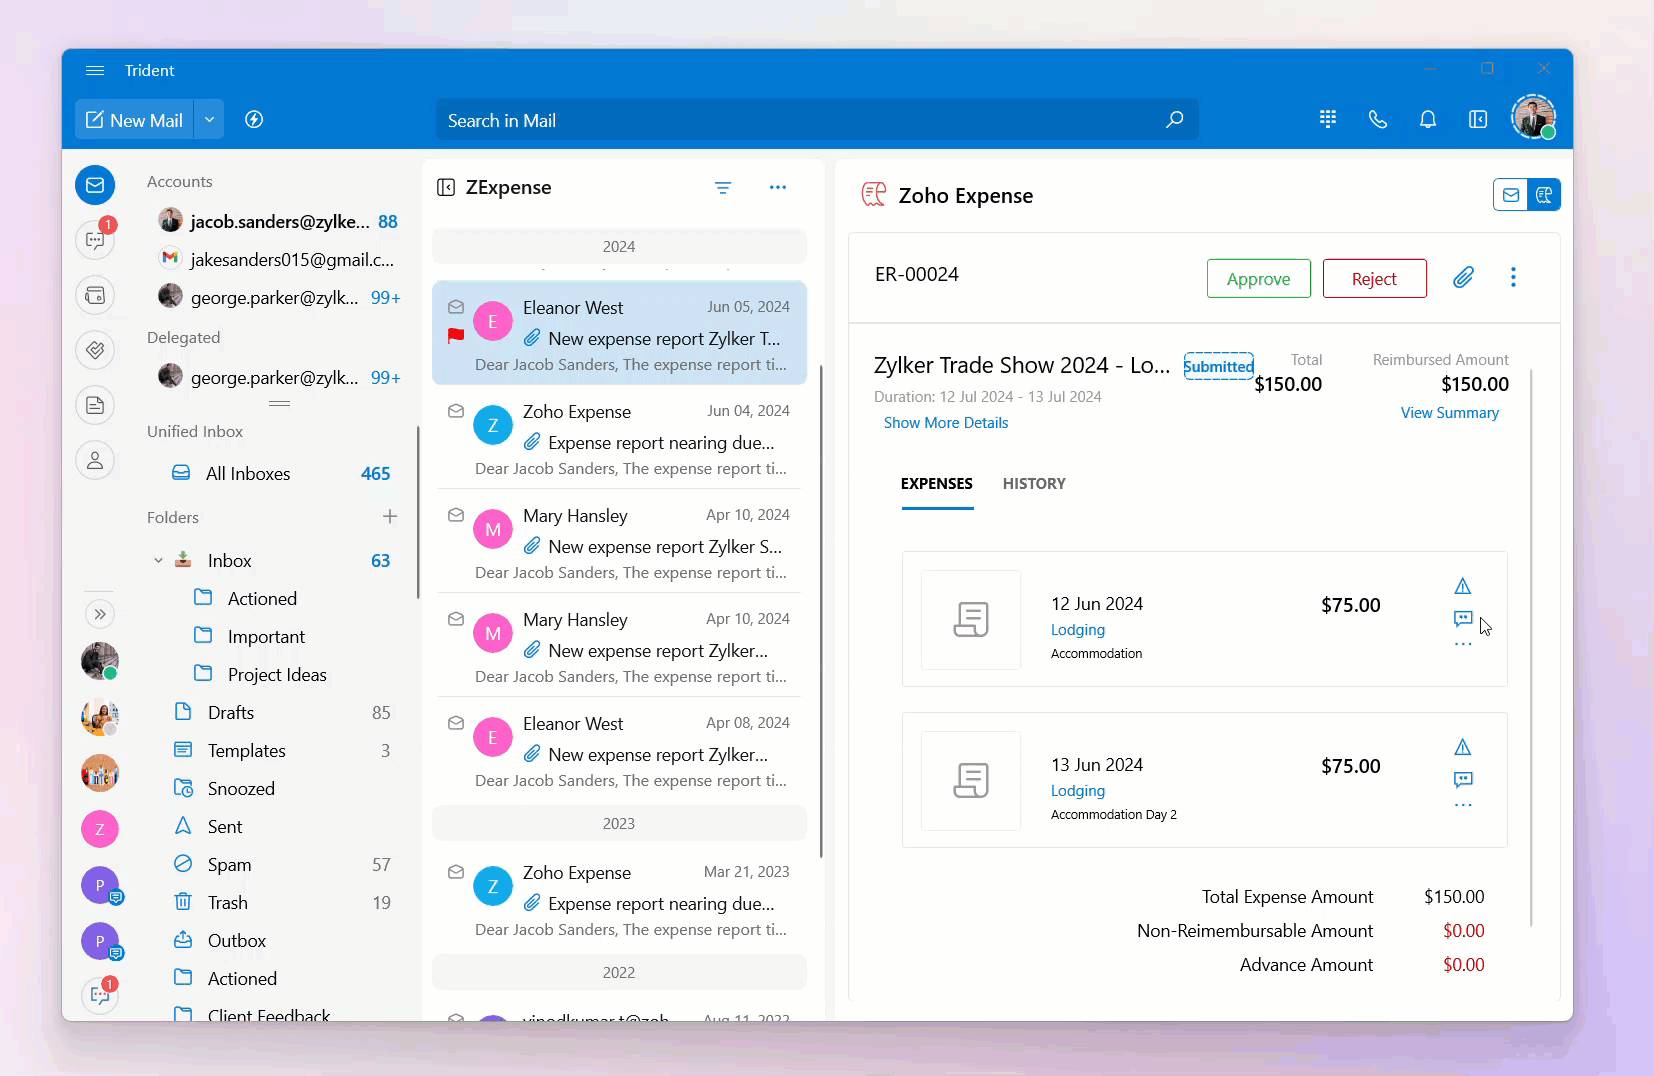Open the 13 Jun expense receipt thumbnail
1654x1076 pixels.
pos(971,780)
